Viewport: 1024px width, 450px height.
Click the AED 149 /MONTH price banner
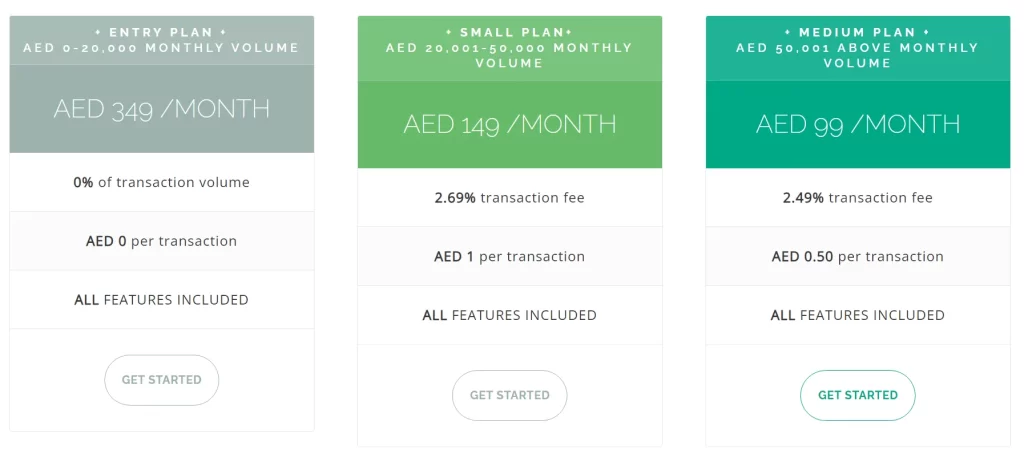coord(510,124)
